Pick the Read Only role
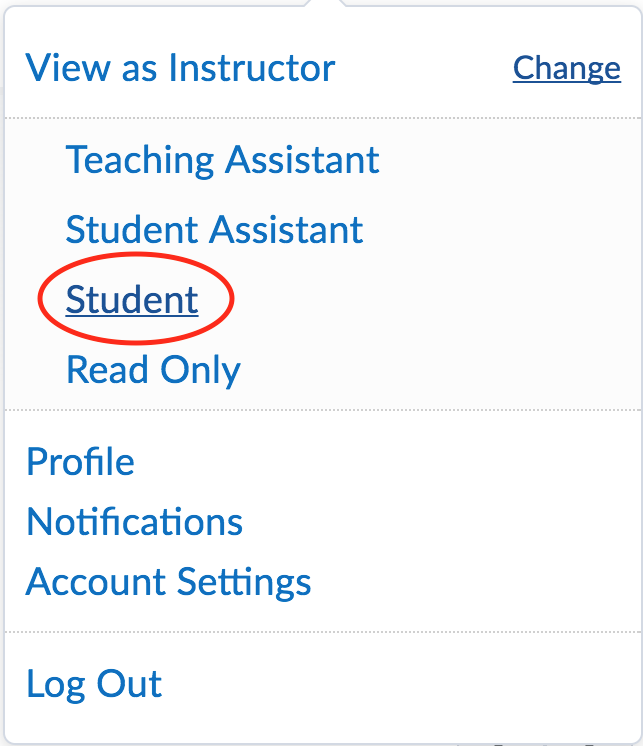Image resolution: width=643 pixels, height=746 pixels. pyautogui.click(x=153, y=370)
